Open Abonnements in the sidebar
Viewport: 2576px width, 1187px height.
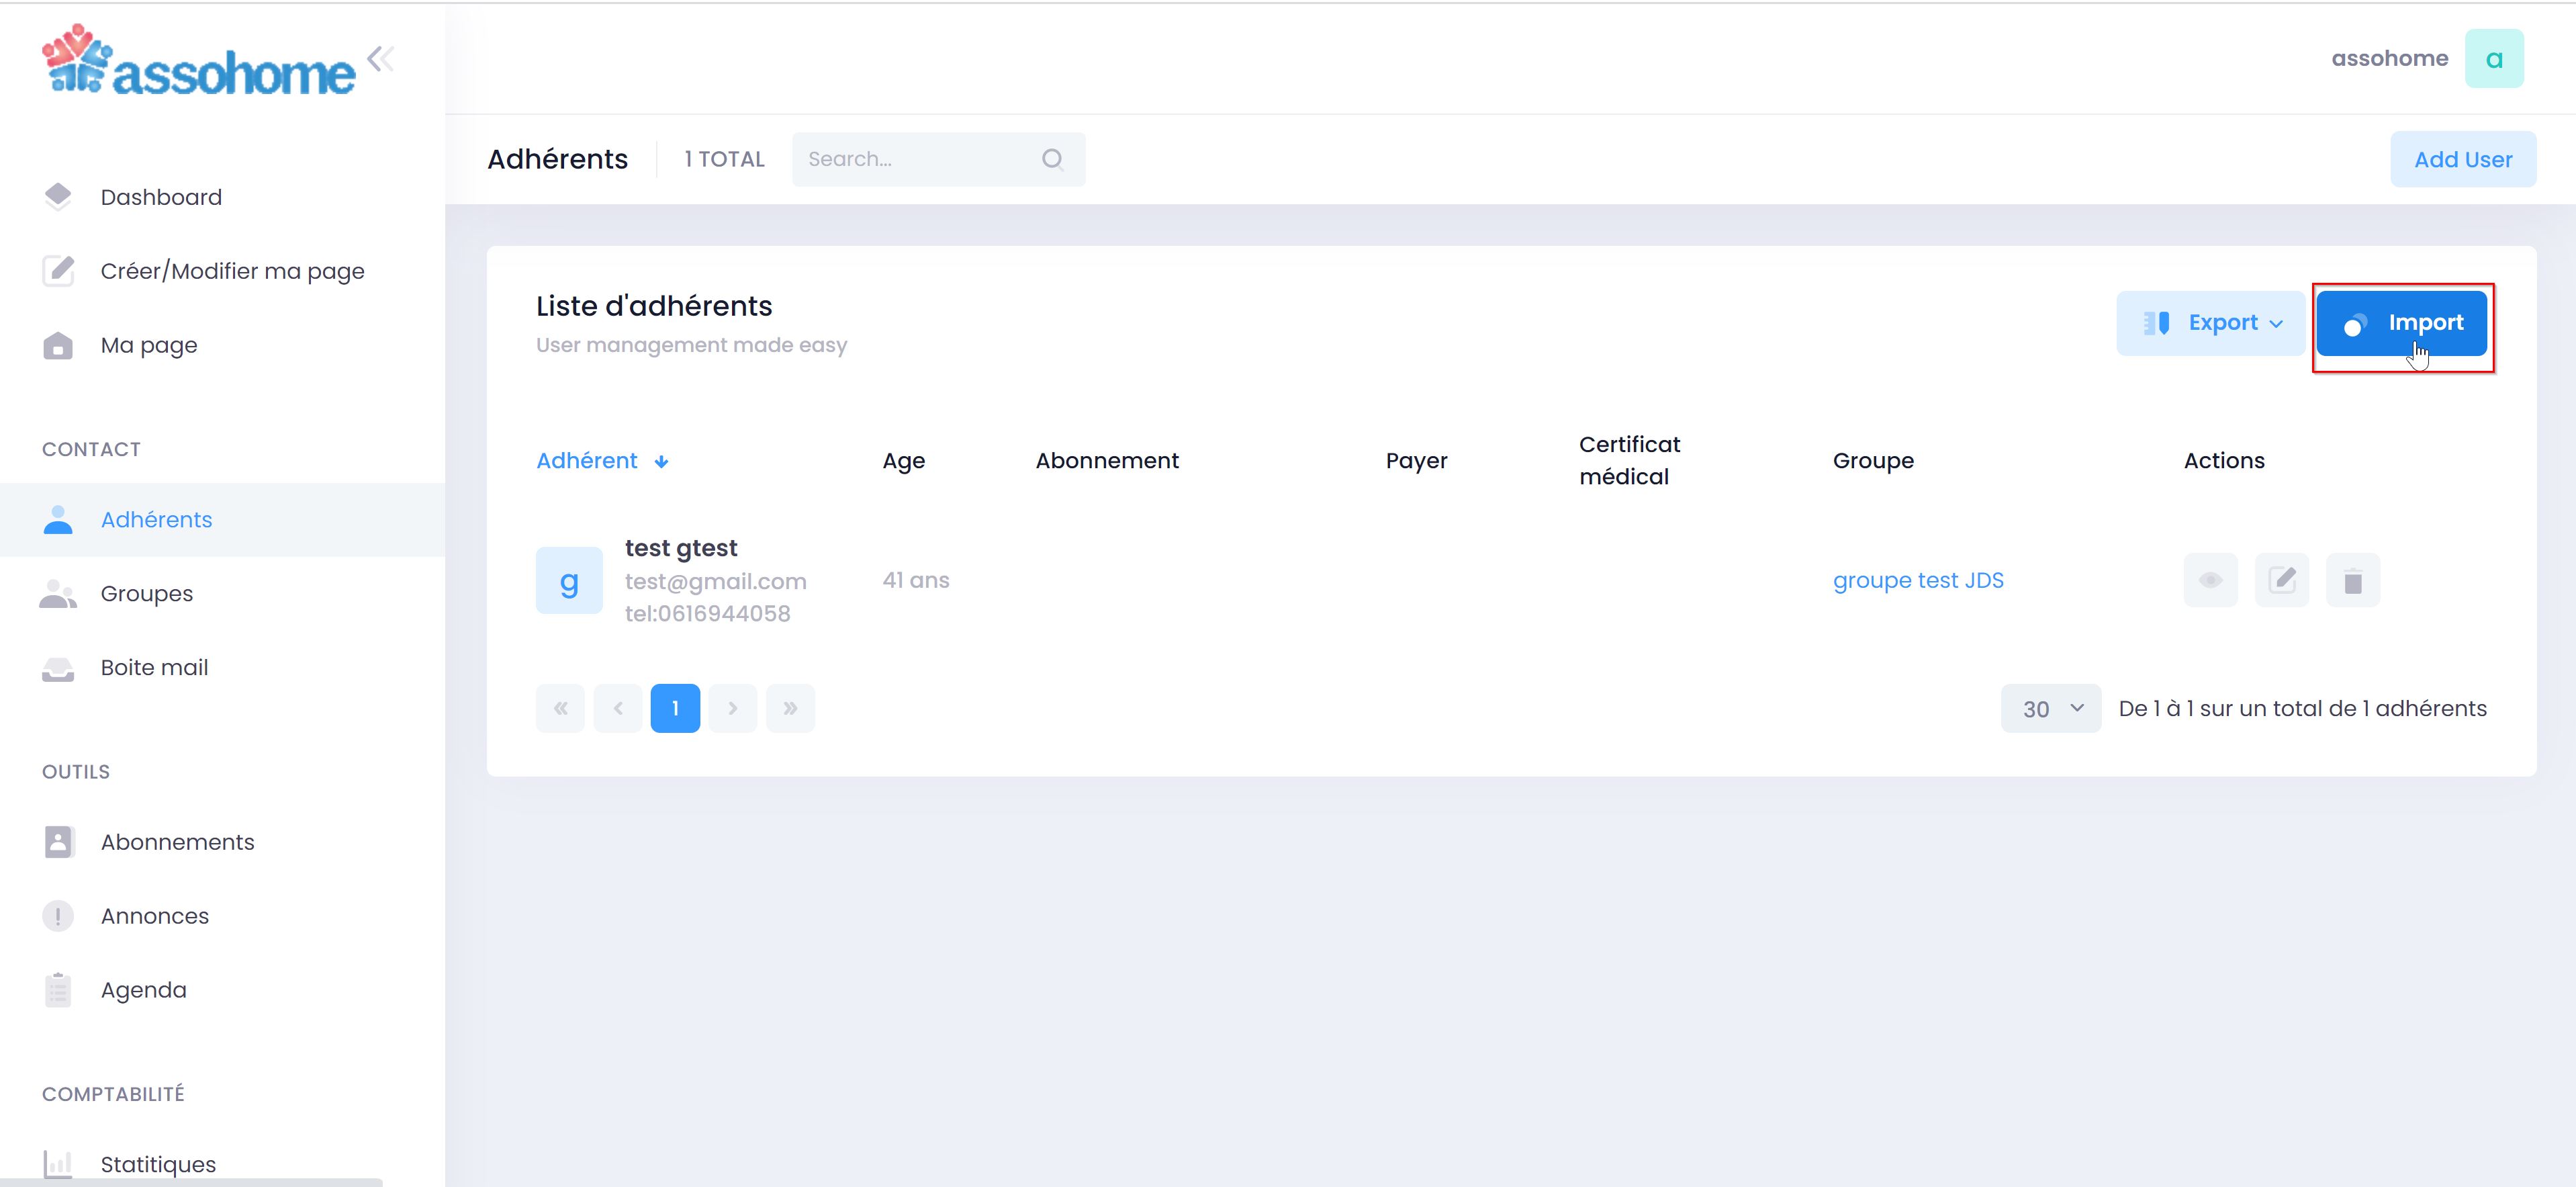[x=177, y=842]
